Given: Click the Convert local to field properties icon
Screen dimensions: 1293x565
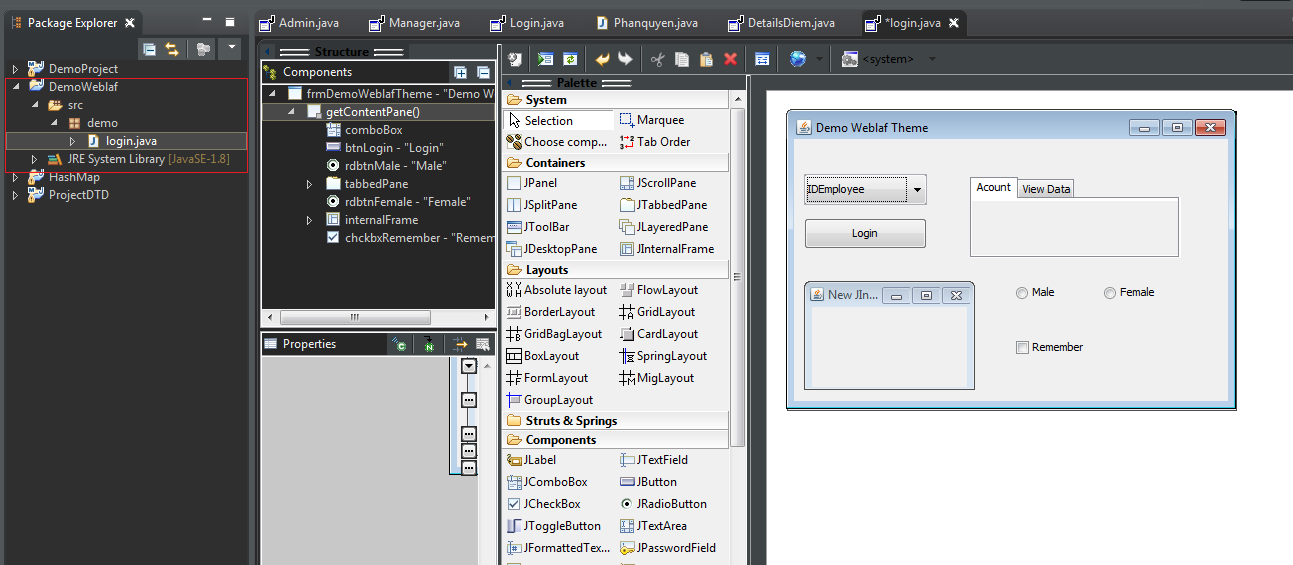Looking at the screenshot, I should point(400,344).
